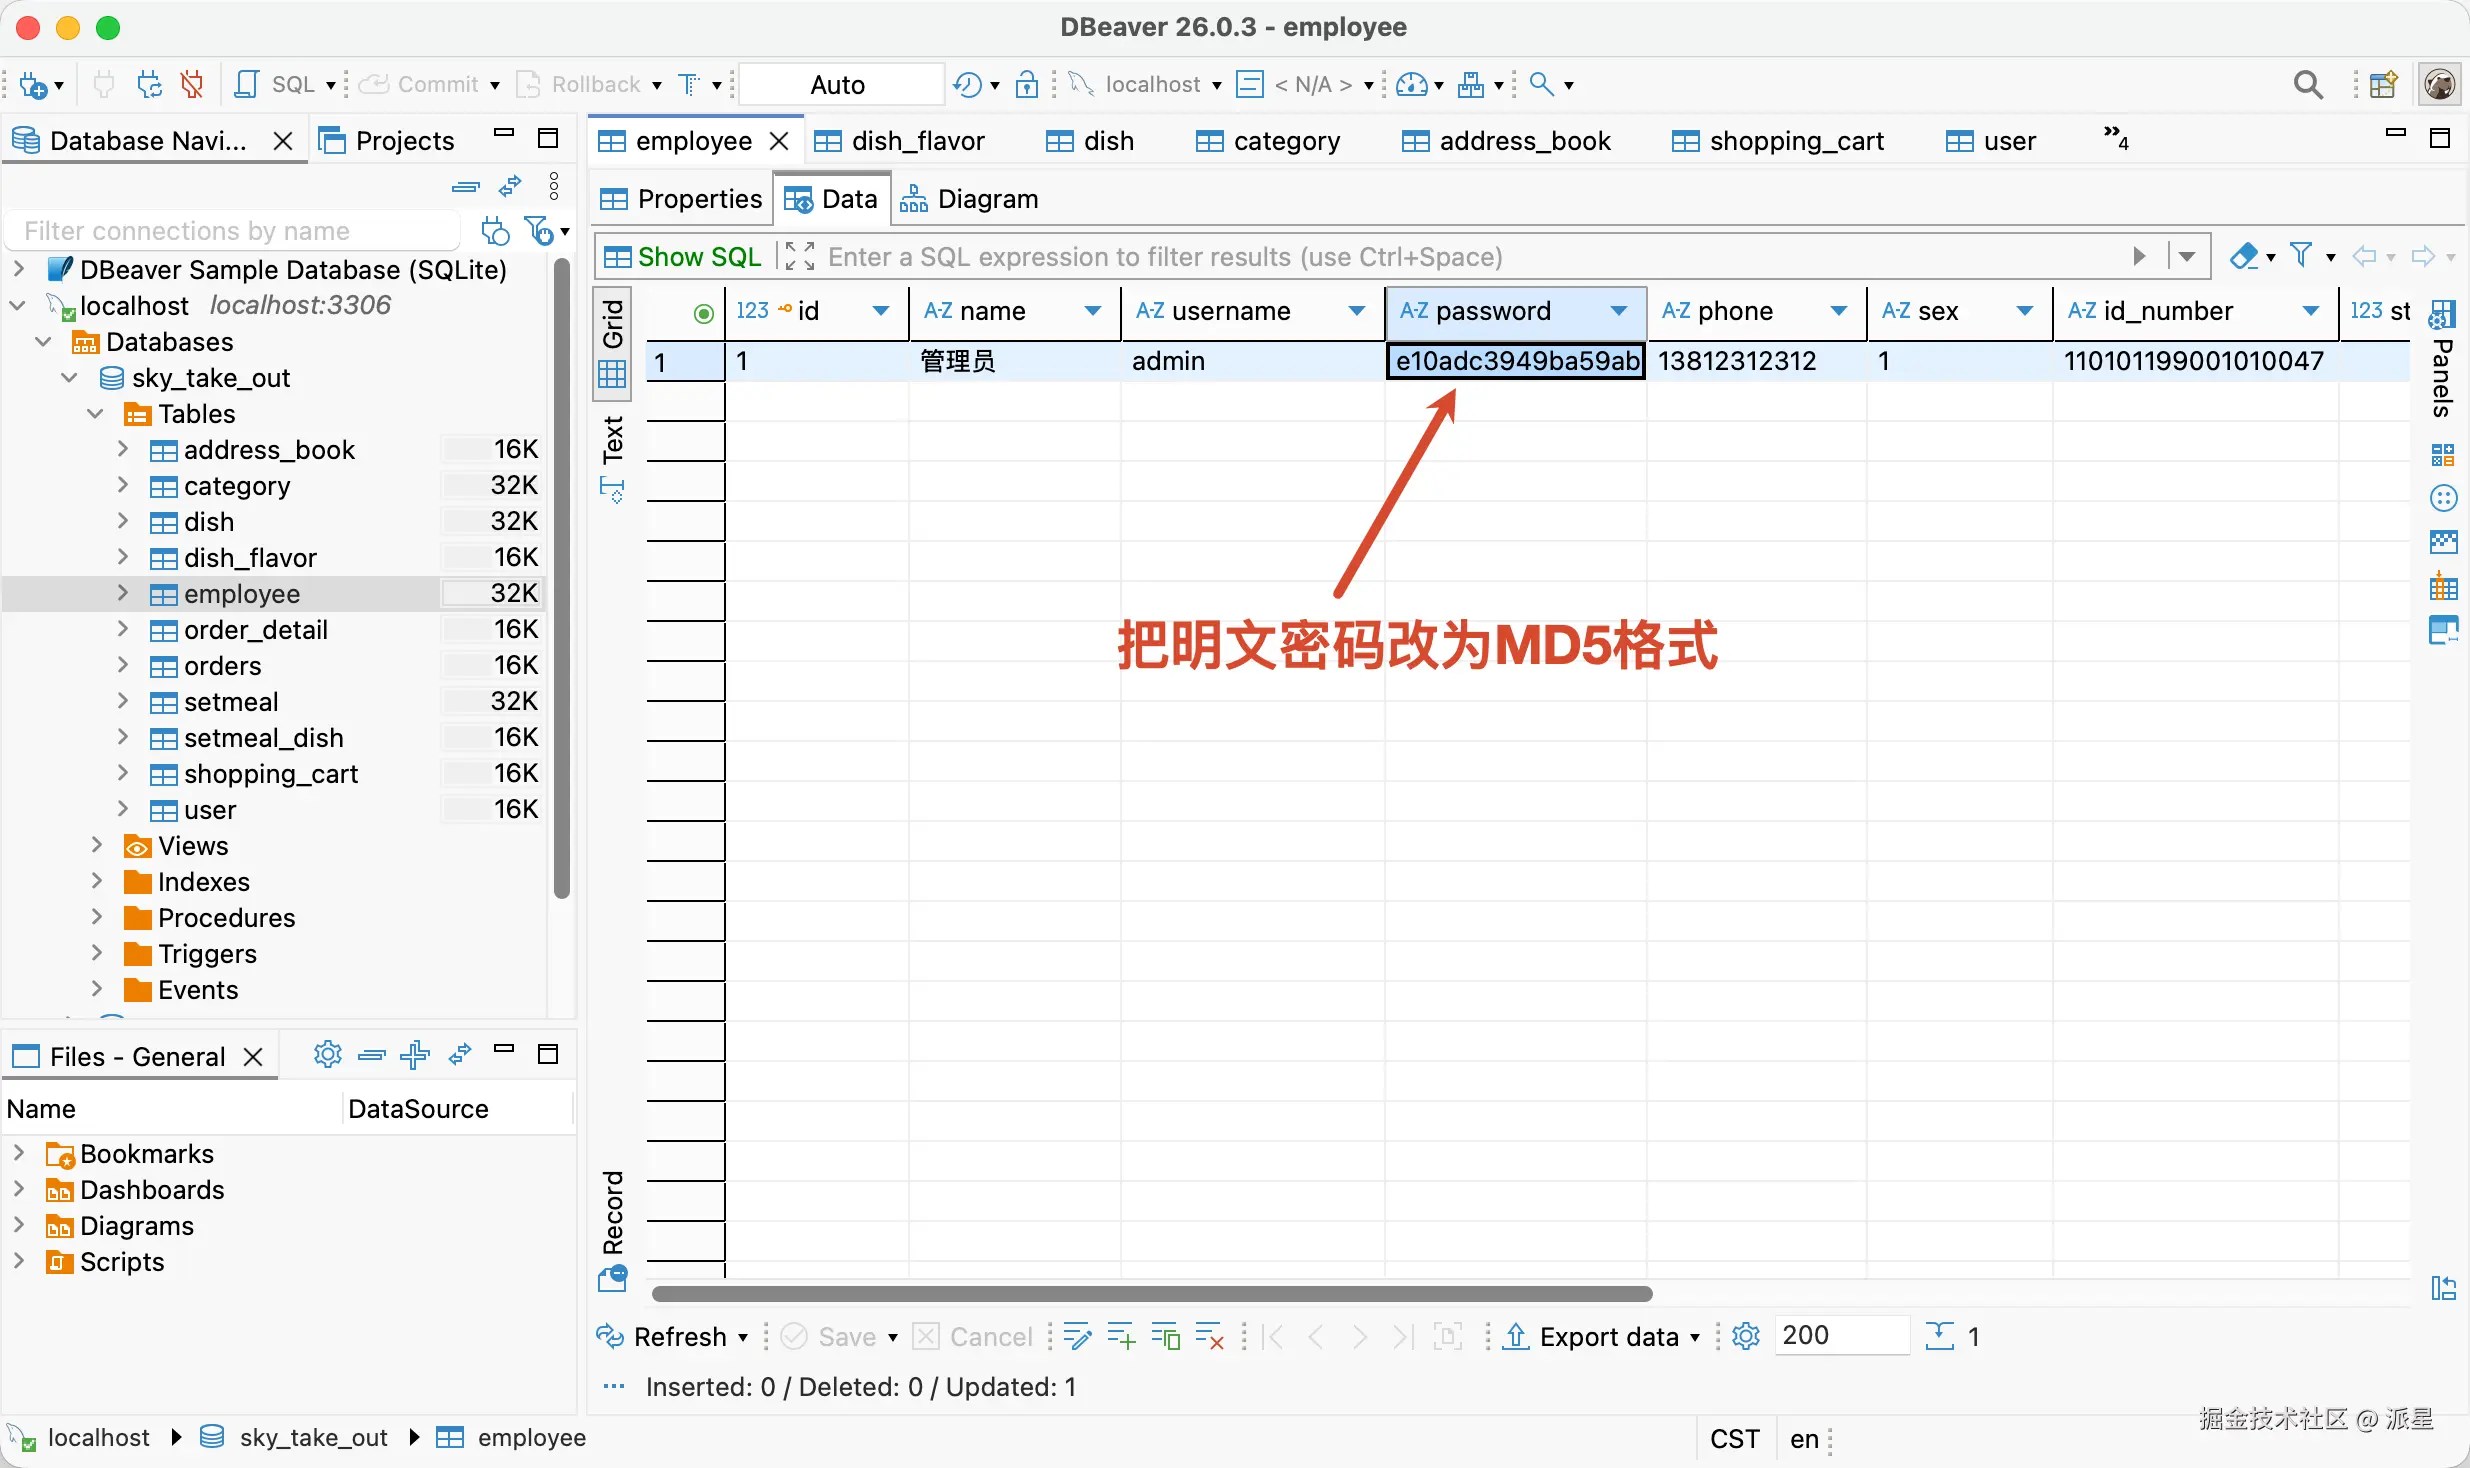Click the new database connection icon

pyautogui.click(x=33, y=85)
